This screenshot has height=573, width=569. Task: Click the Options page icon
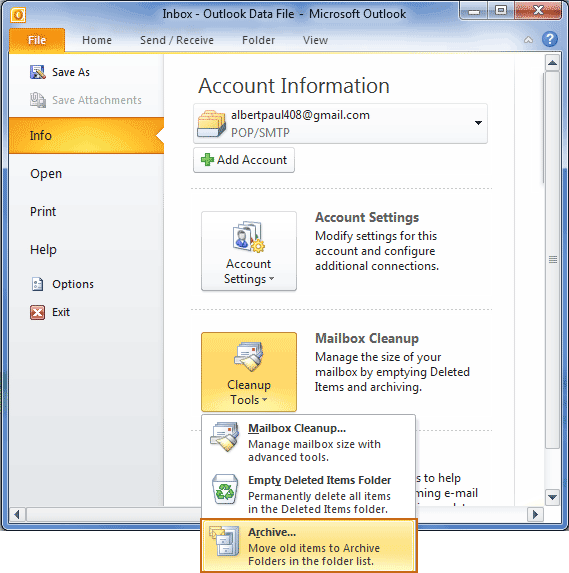pyautogui.click(x=37, y=284)
